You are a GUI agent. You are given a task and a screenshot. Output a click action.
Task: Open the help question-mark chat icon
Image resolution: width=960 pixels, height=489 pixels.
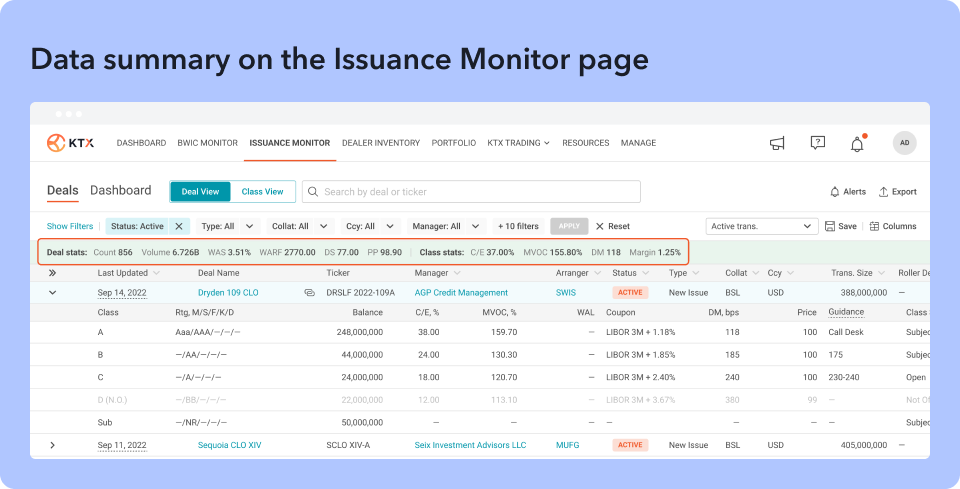pyautogui.click(x=817, y=143)
